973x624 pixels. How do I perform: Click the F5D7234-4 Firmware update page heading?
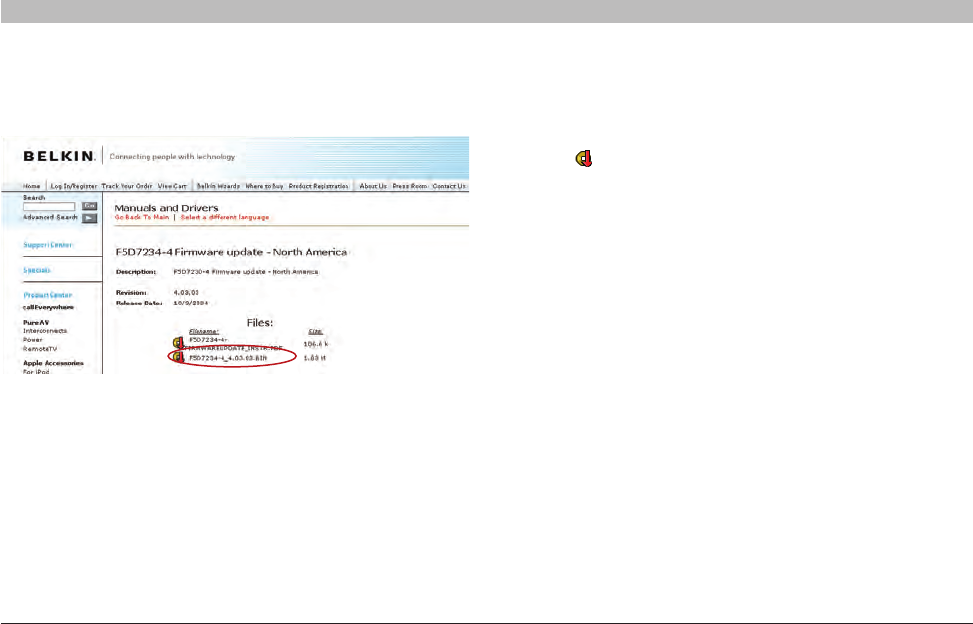pos(231,252)
